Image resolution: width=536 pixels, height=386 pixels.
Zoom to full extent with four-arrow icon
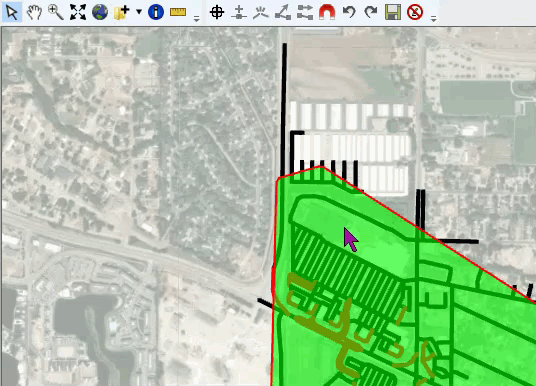coord(78,12)
